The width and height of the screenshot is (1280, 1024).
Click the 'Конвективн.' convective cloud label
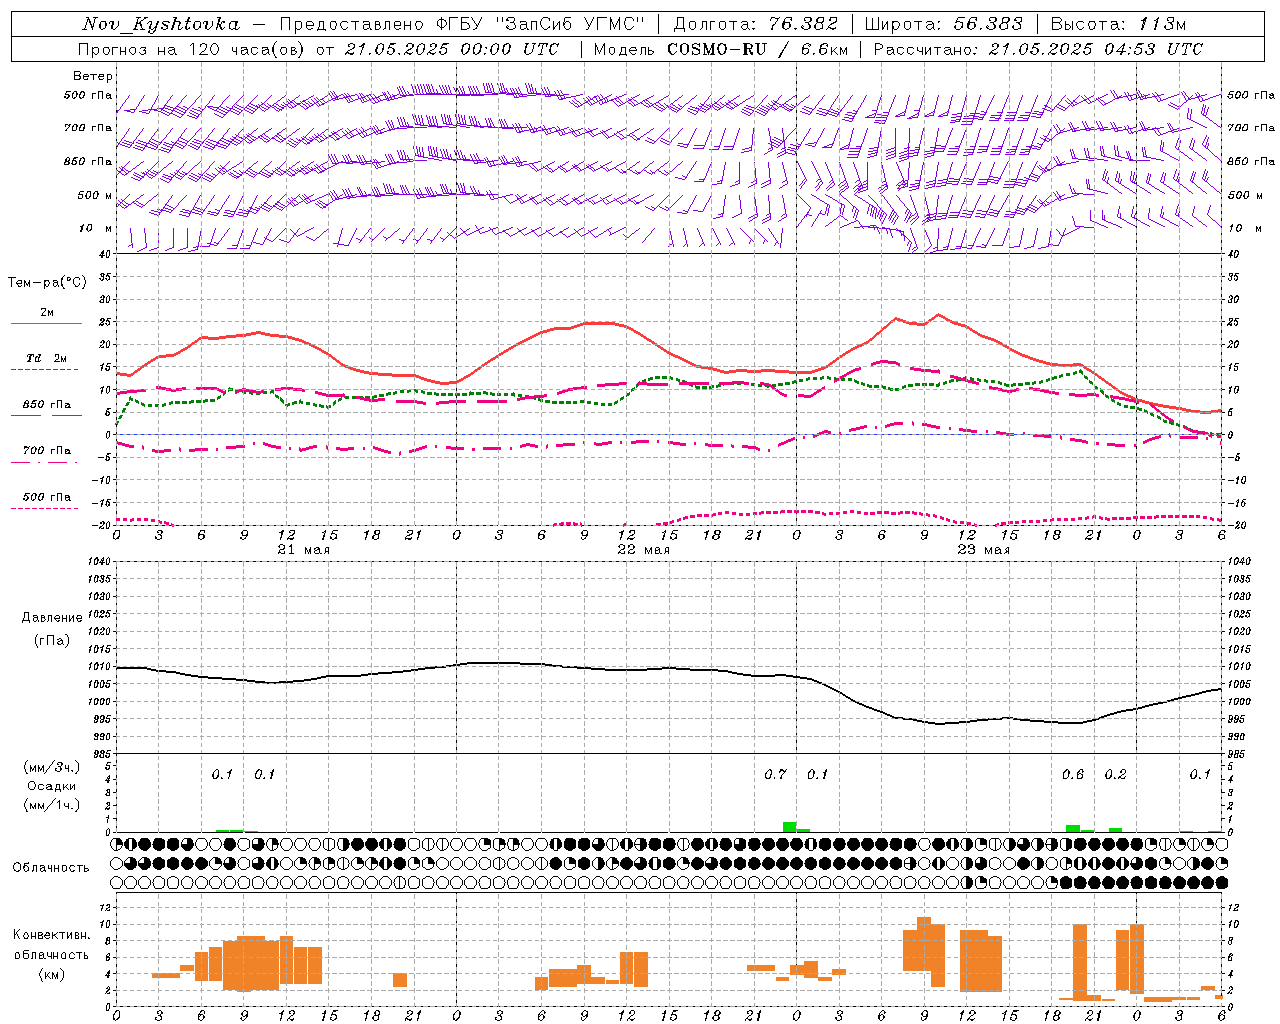click(52, 935)
